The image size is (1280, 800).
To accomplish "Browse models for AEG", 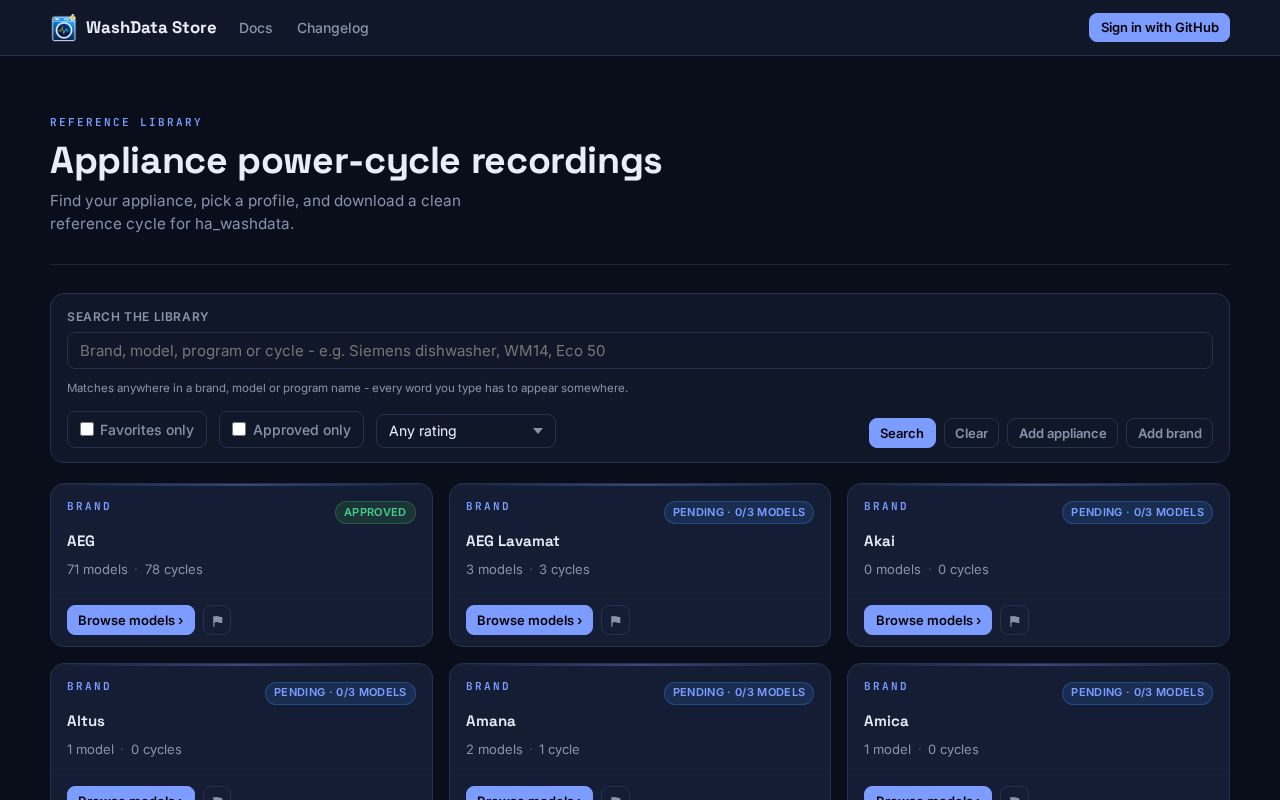I will tap(131, 620).
